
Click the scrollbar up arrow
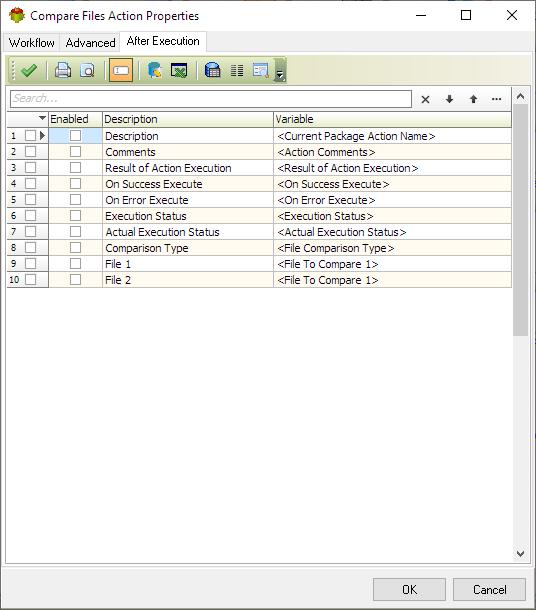520,96
